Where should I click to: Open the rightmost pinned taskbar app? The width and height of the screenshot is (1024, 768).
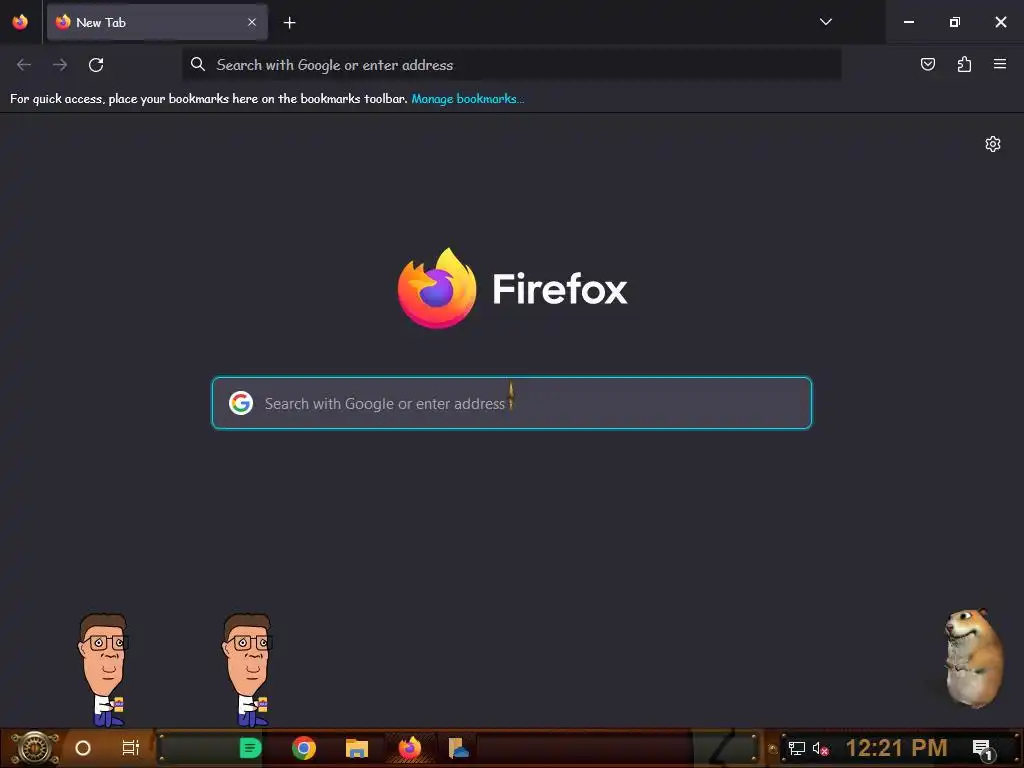tap(458, 748)
